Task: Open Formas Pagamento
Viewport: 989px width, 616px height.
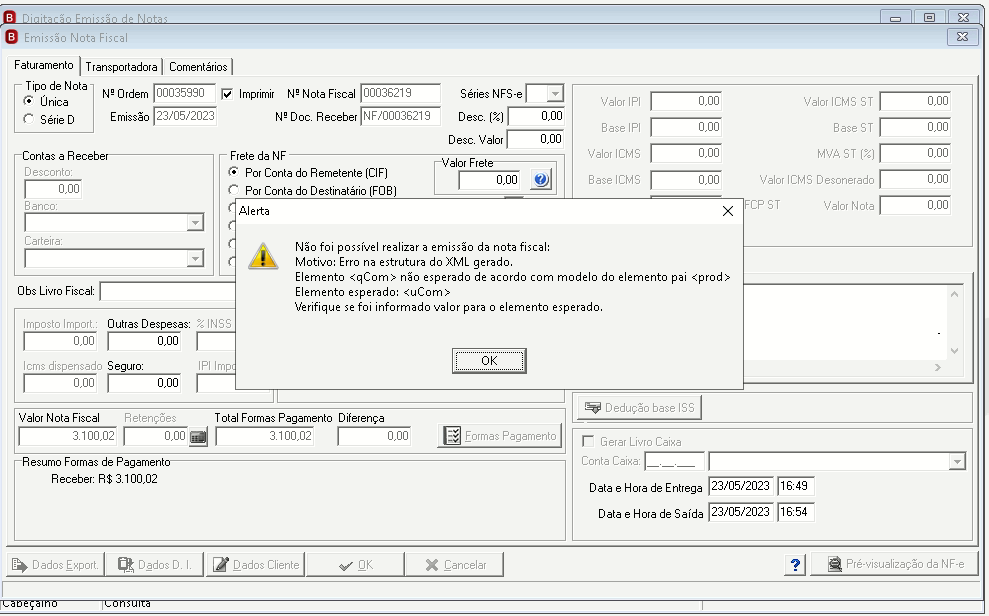Action: tap(500, 436)
